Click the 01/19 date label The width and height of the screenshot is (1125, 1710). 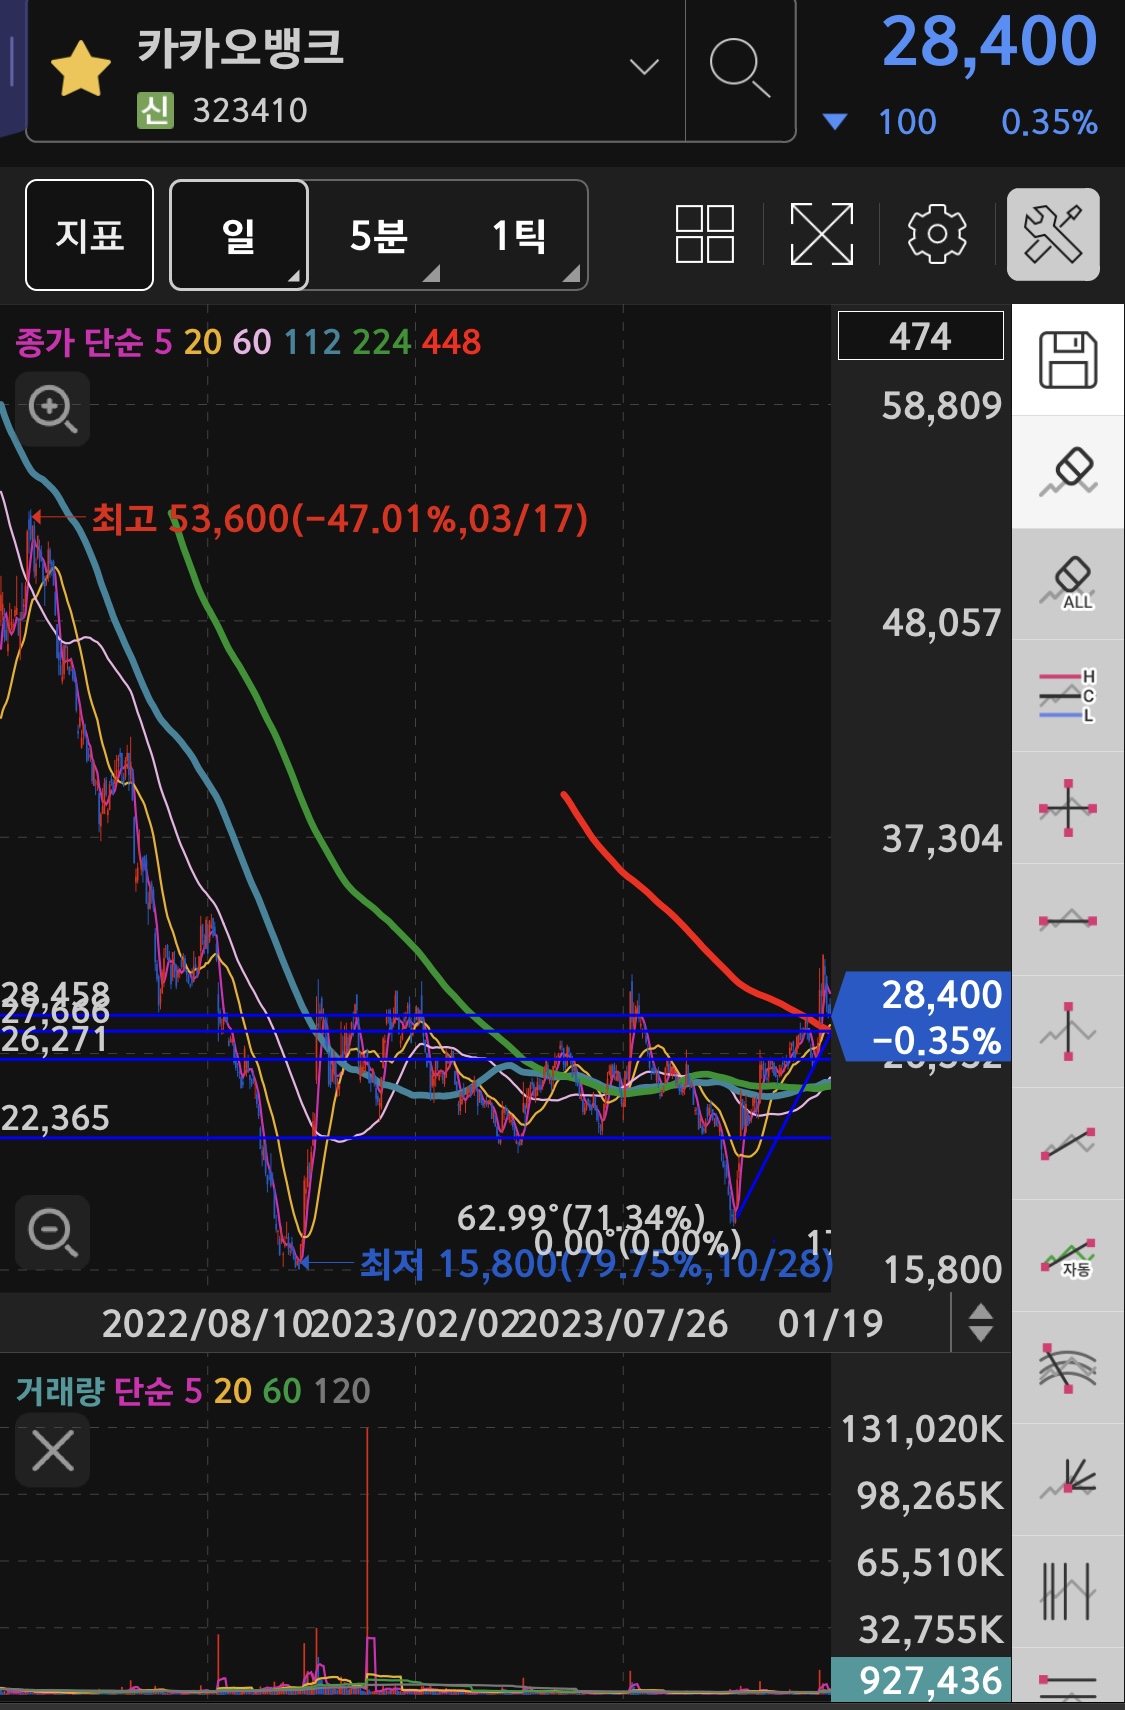coord(831,1323)
